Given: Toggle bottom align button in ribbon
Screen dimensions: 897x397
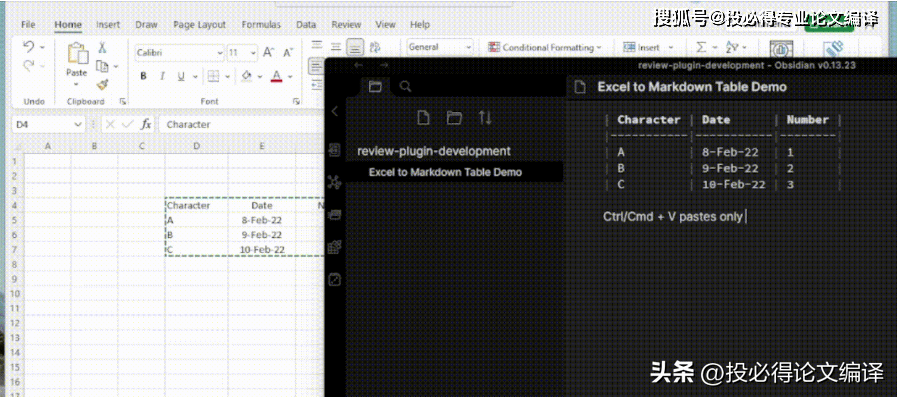Looking at the screenshot, I should [x=356, y=47].
